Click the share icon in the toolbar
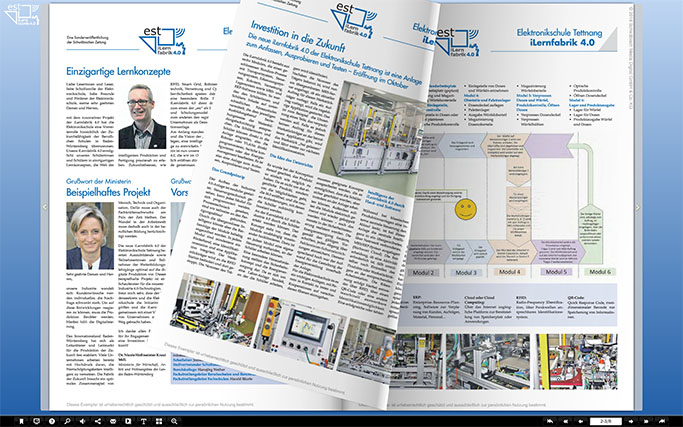This screenshot has width=683, height=427. point(98,421)
